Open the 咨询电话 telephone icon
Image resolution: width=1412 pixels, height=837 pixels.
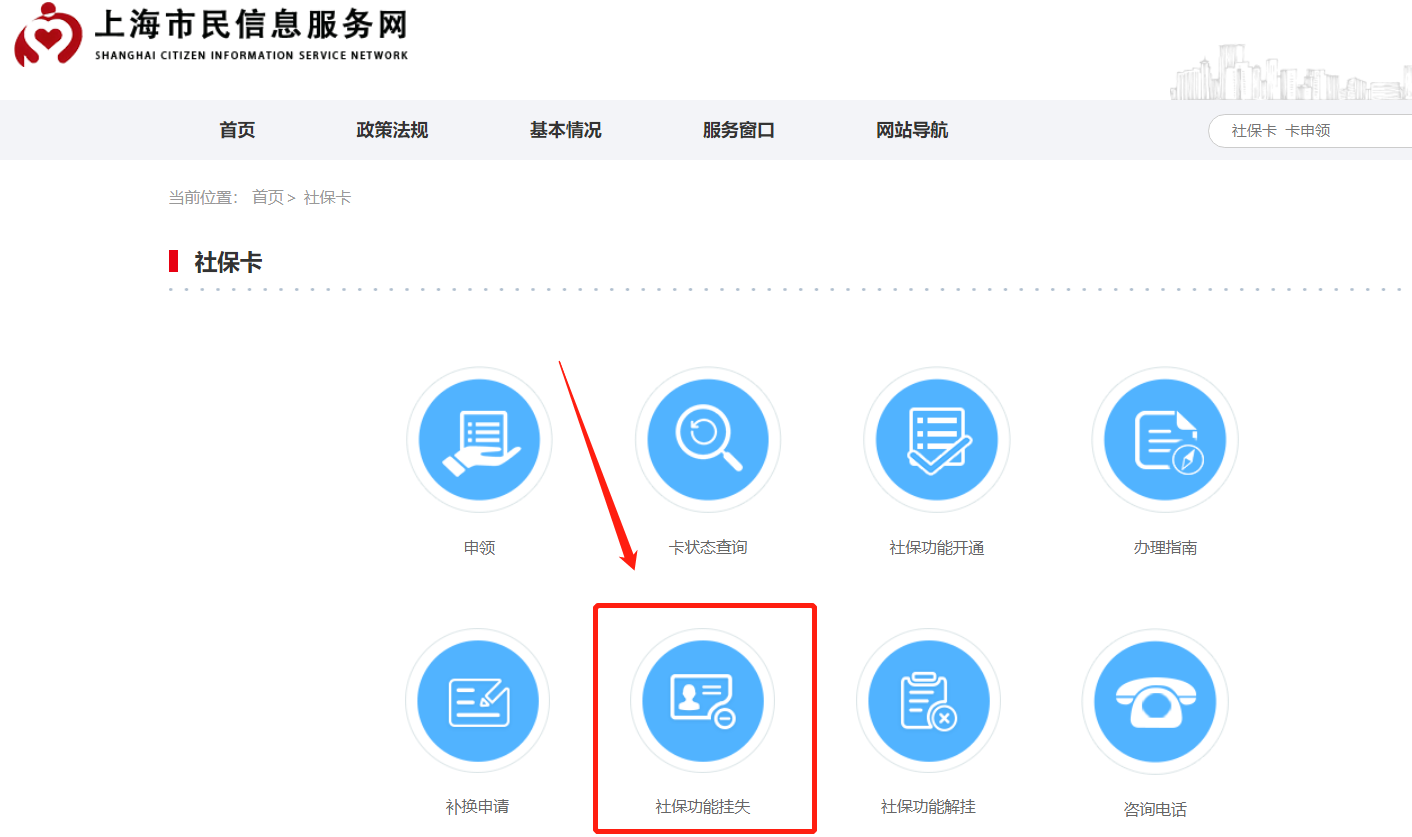(x=1155, y=701)
